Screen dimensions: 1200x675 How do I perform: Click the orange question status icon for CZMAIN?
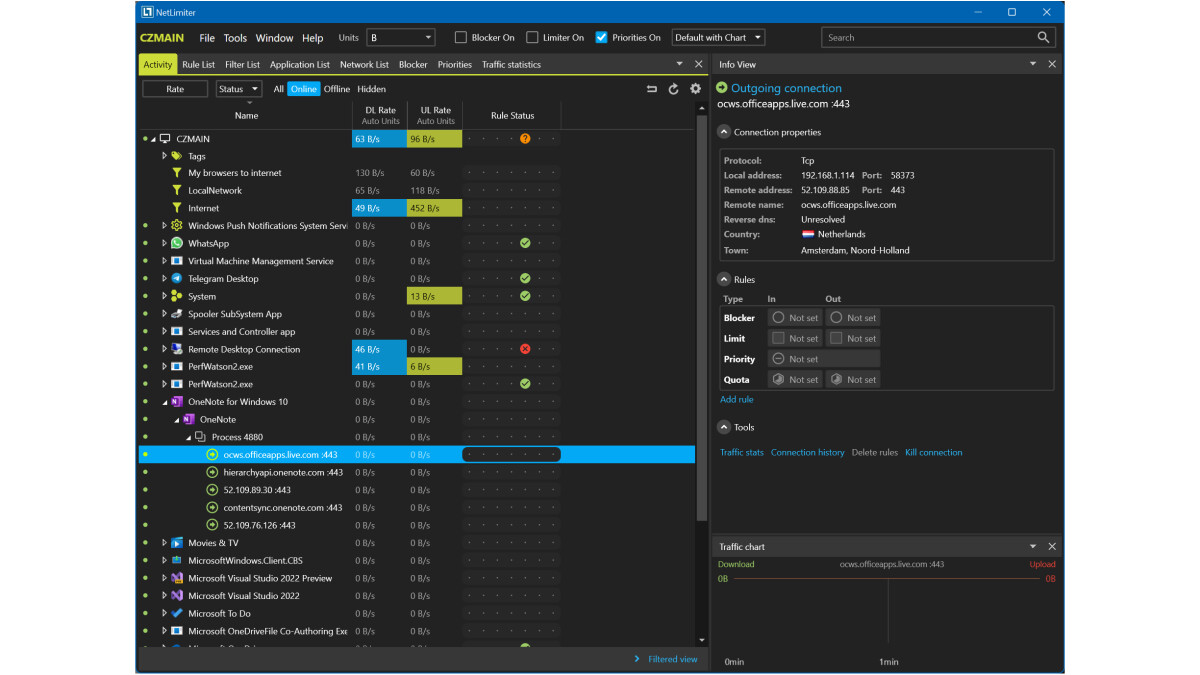tap(525, 138)
